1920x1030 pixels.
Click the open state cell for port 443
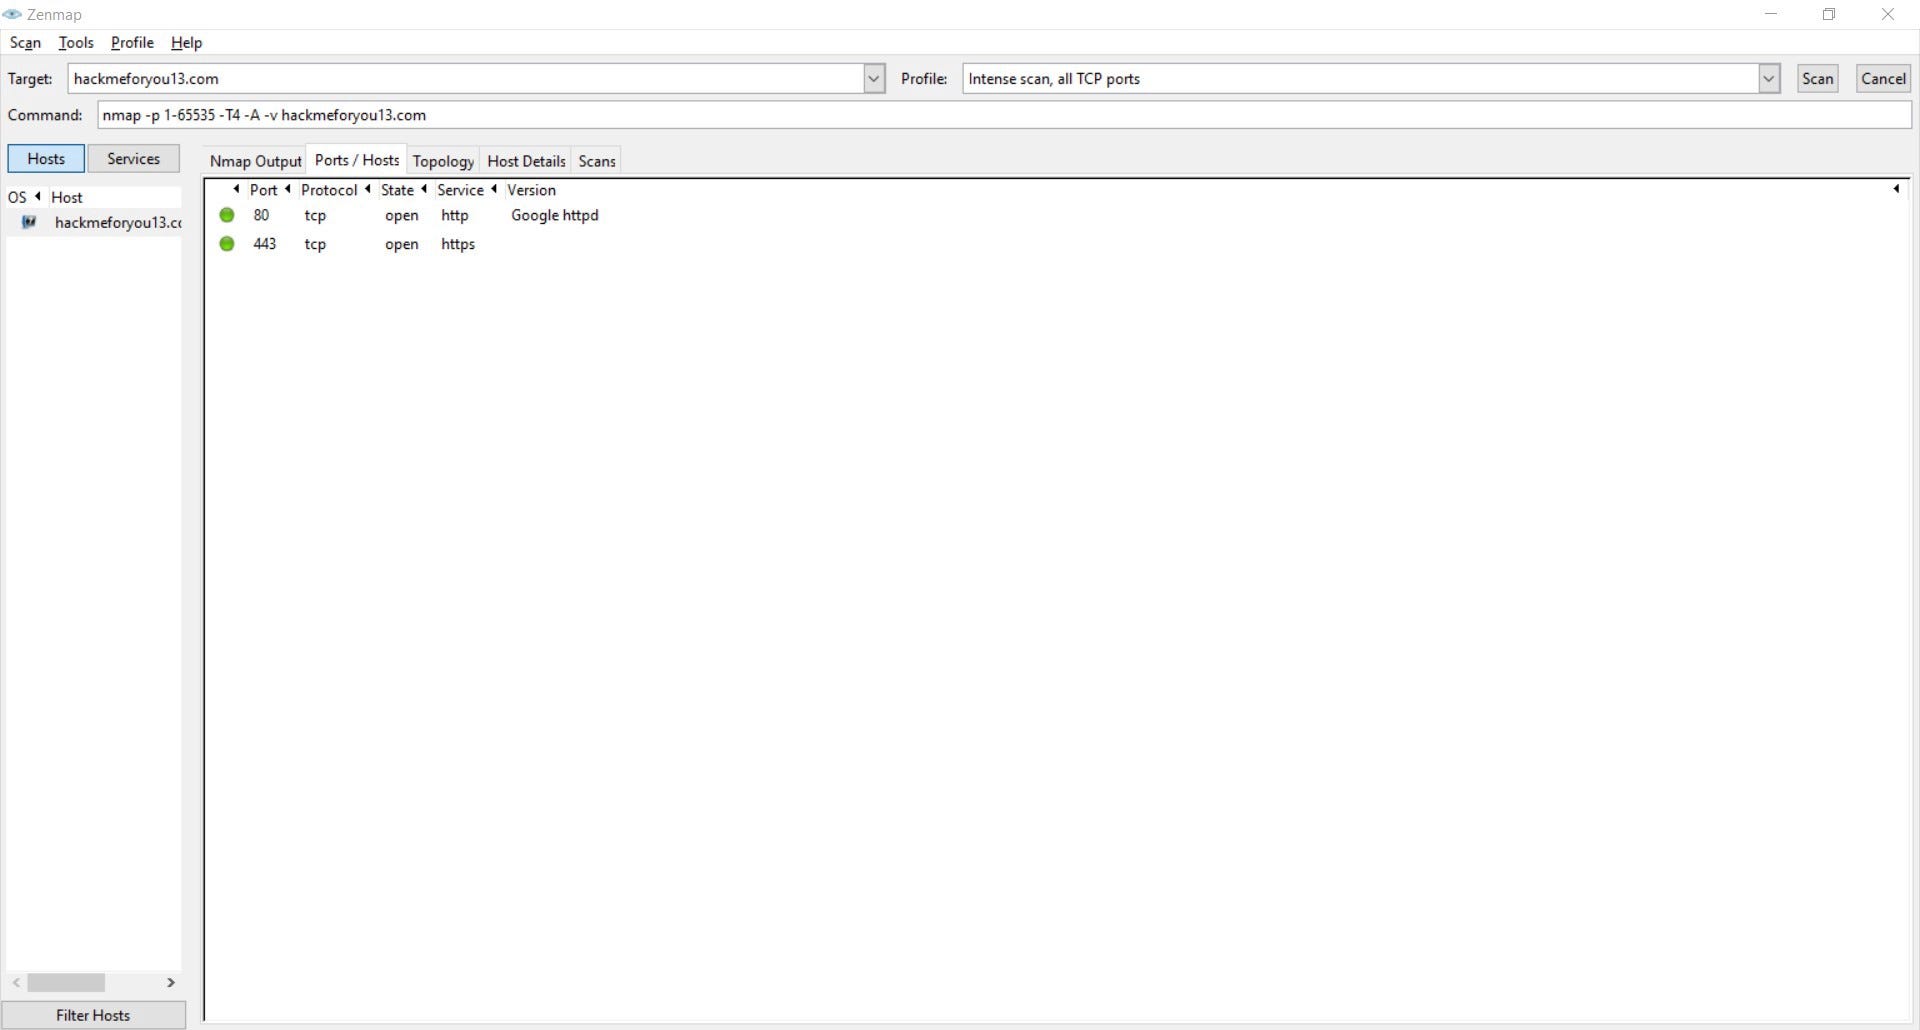pyautogui.click(x=401, y=244)
